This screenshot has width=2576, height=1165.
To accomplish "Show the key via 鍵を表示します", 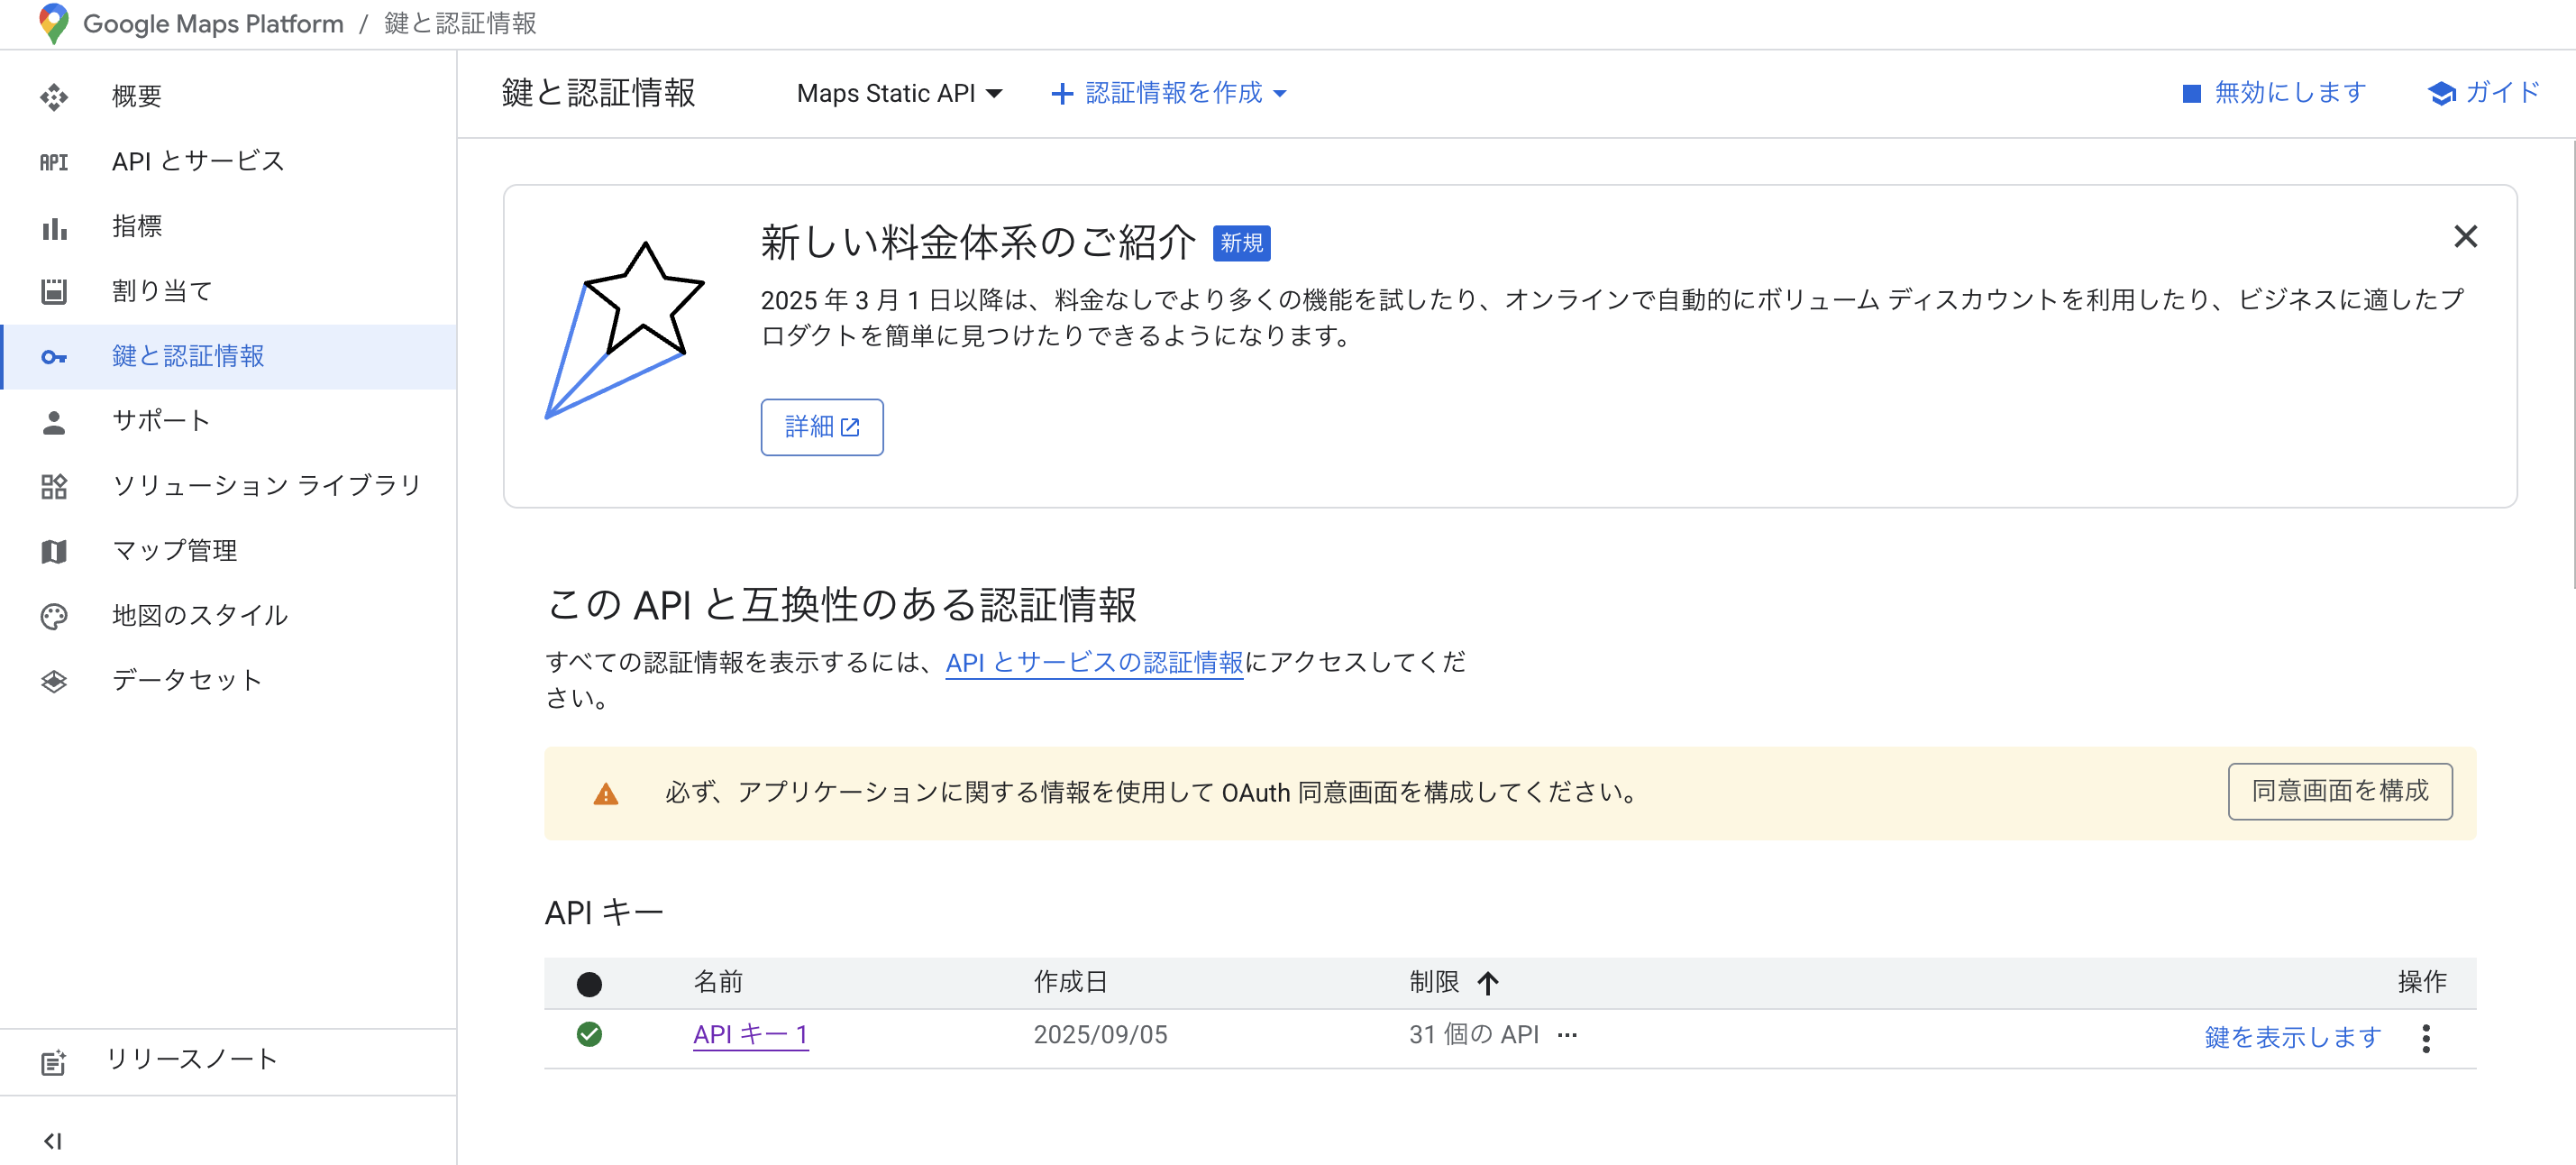I will click(x=2292, y=1037).
